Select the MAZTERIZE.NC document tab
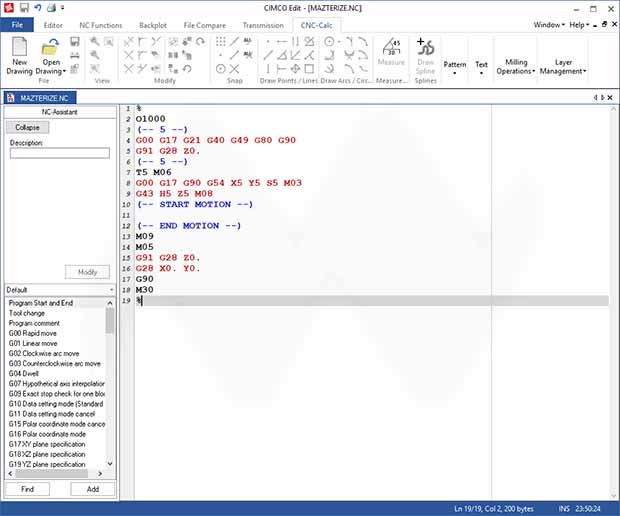The image size is (620, 516). [40, 98]
